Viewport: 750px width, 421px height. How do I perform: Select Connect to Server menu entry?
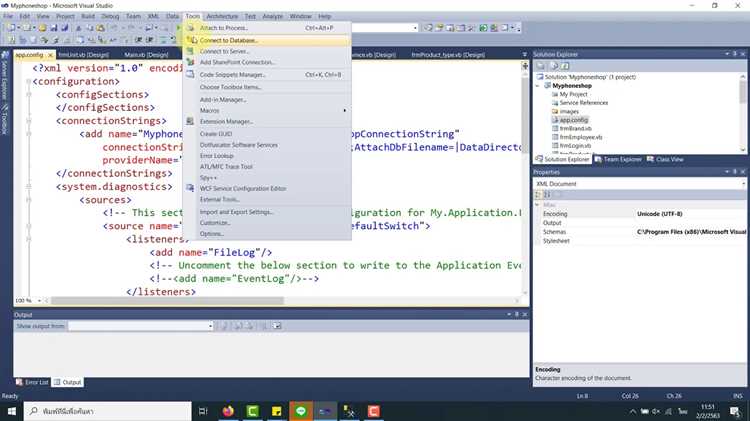(x=267, y=51)
